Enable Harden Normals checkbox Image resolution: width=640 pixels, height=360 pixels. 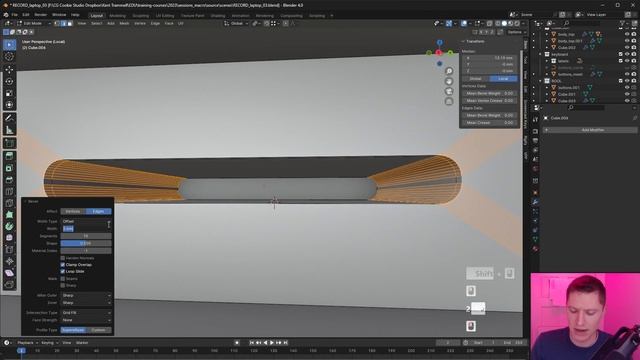[x=62, y=258]
